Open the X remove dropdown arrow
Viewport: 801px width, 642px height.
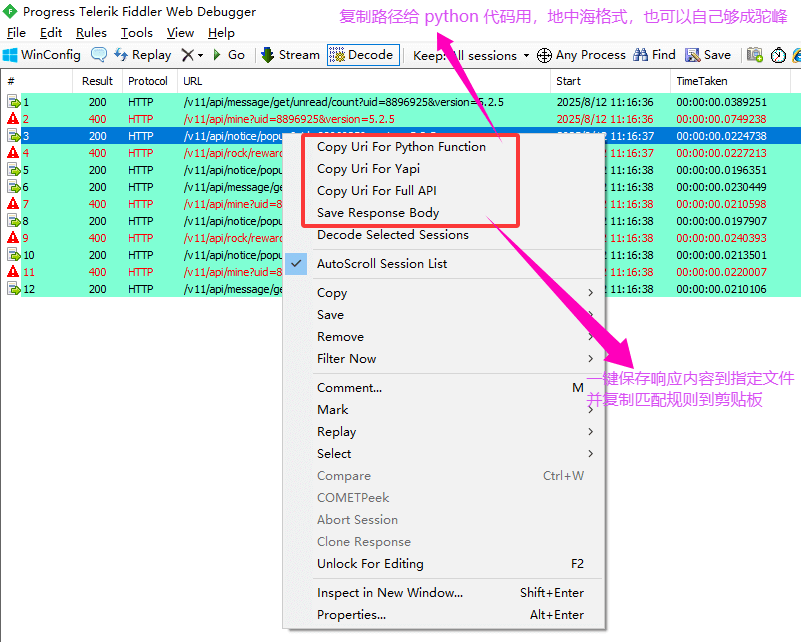[201, 55]
